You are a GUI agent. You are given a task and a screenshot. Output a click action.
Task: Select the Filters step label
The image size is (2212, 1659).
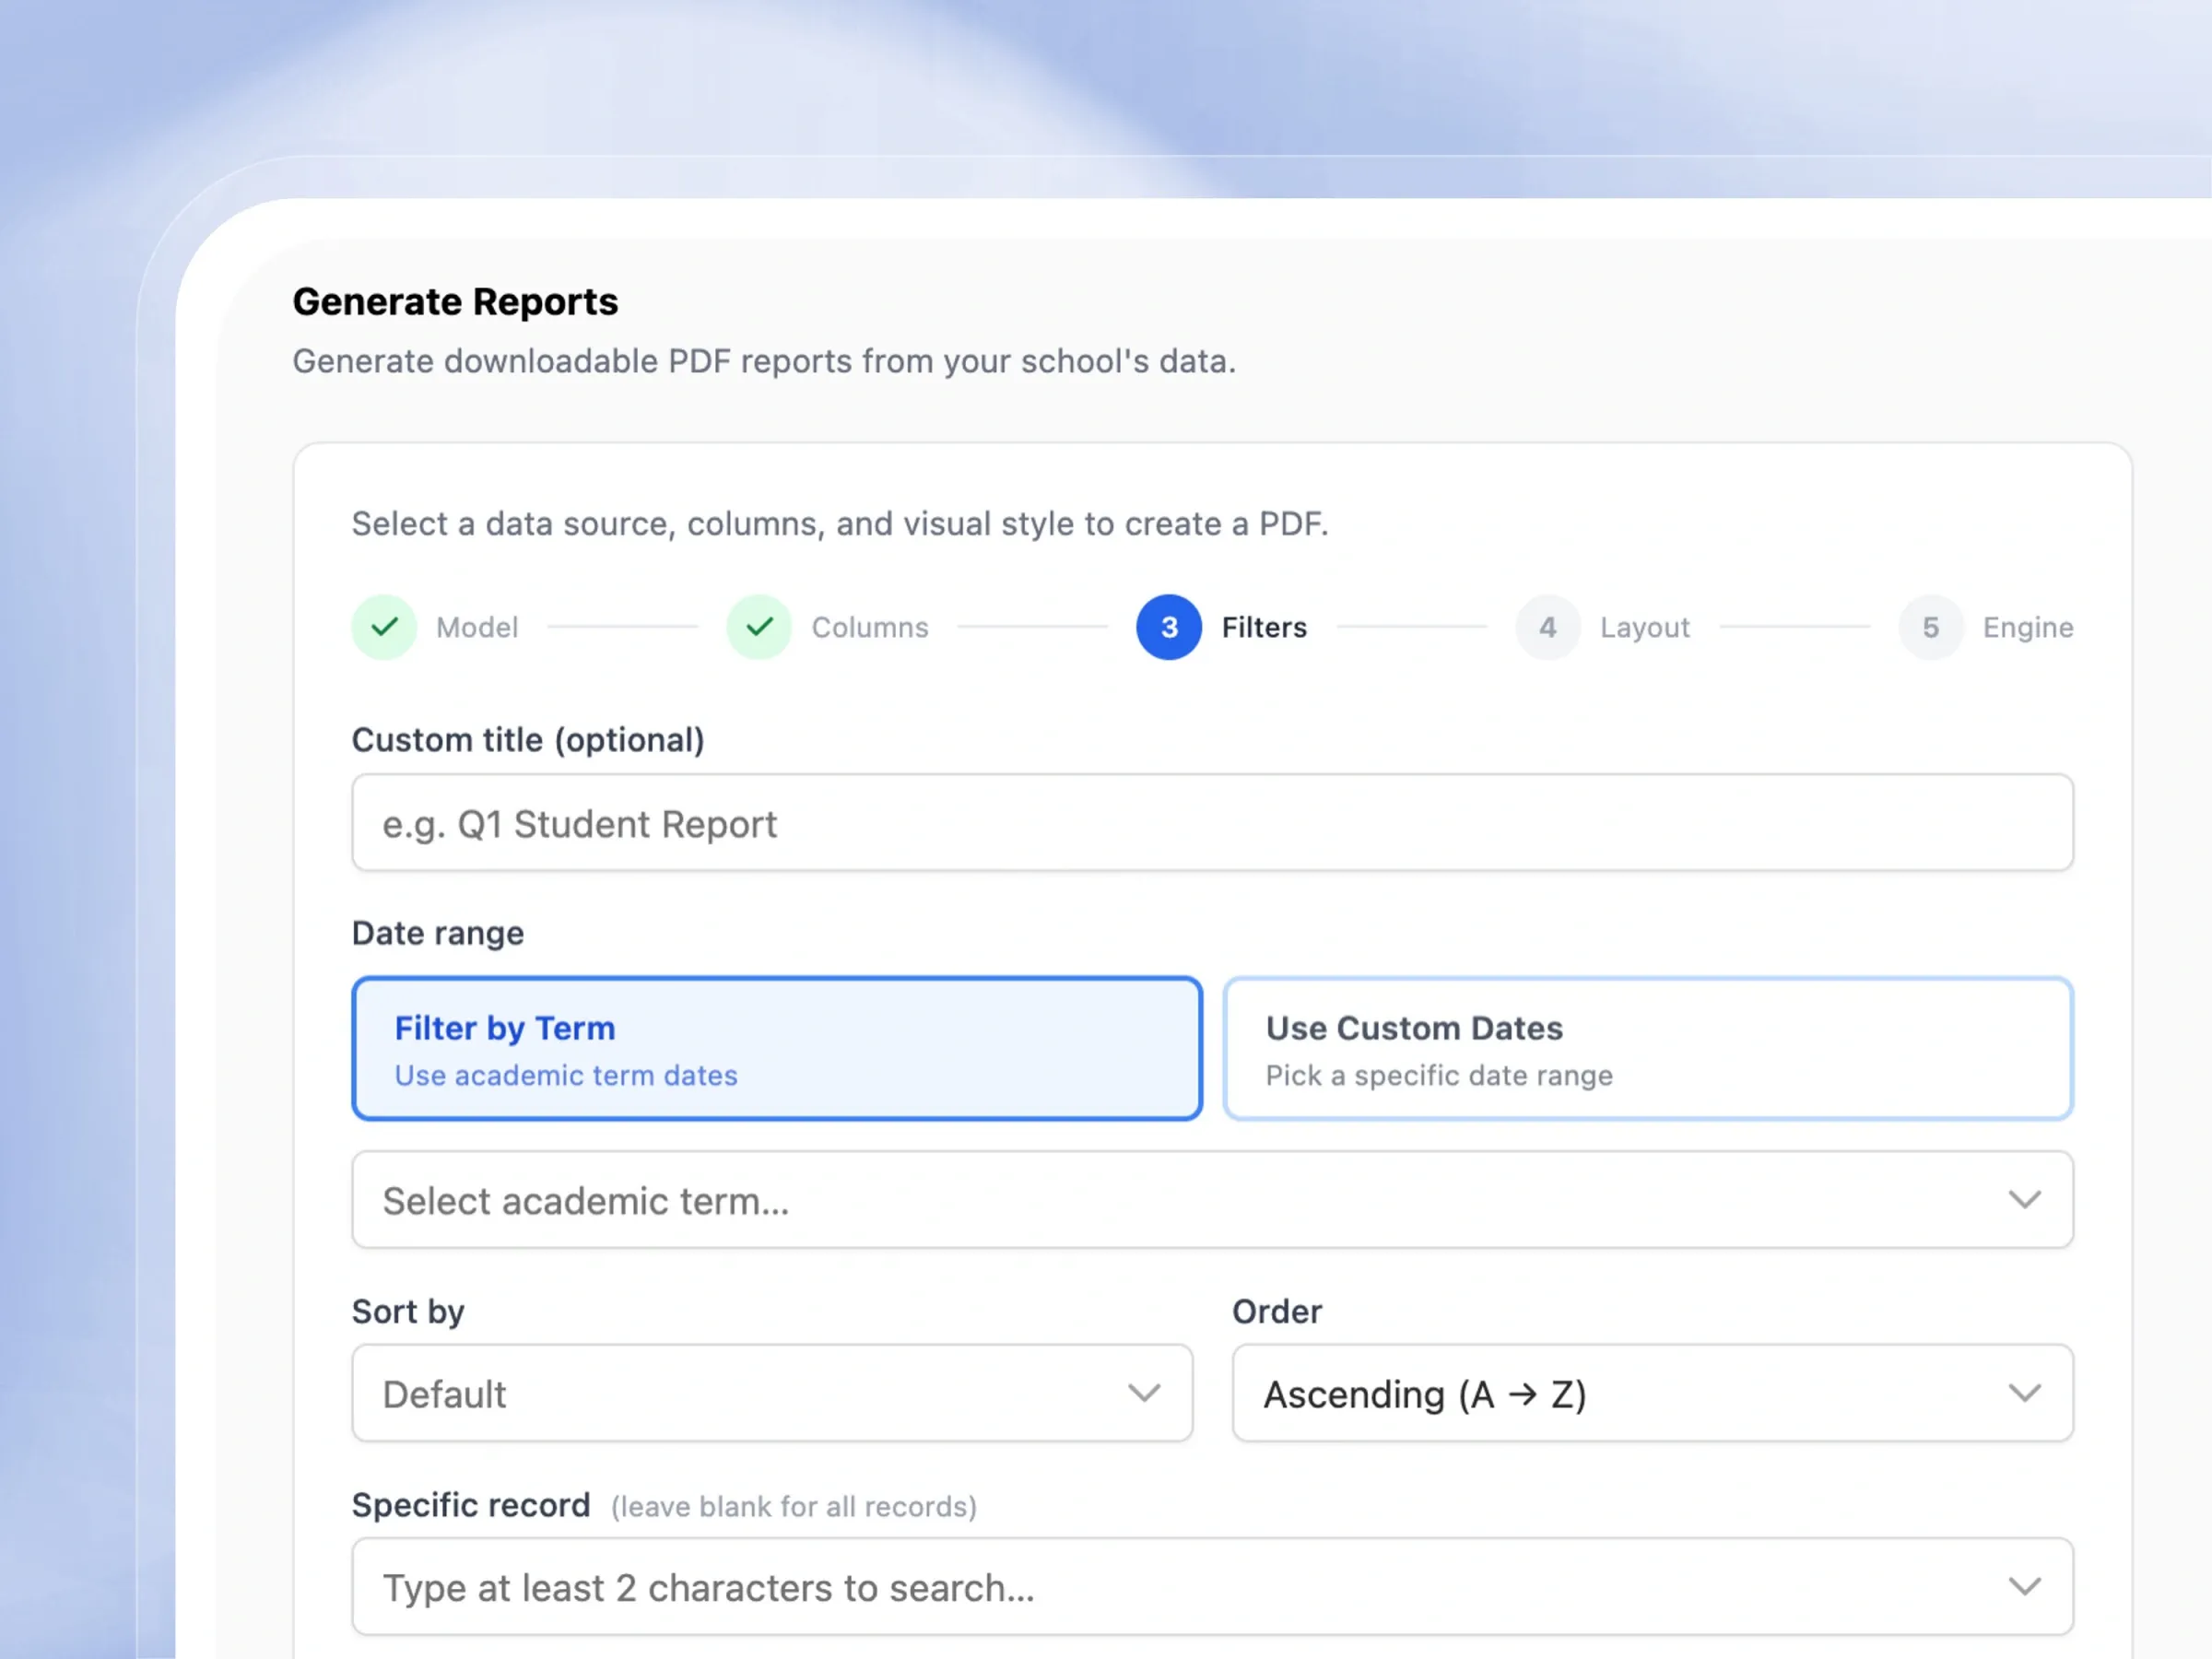click(x=1264, y=627)
